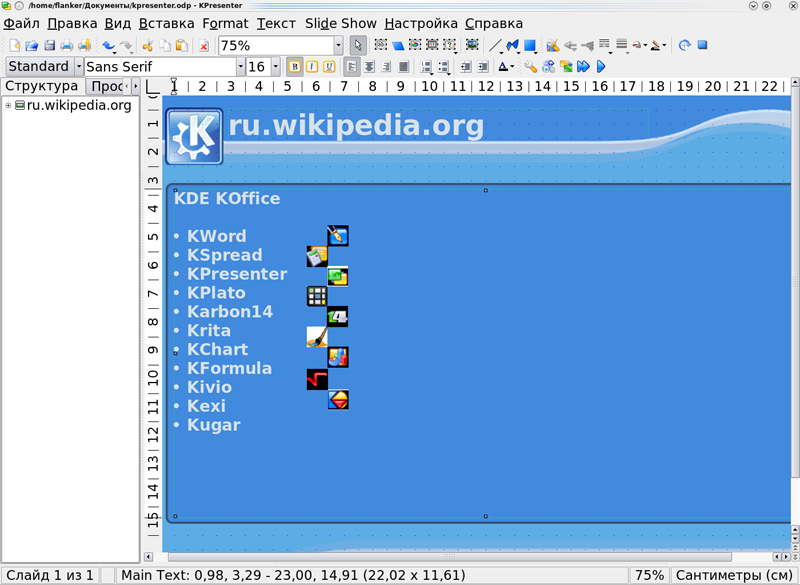Open the 75% zoom dropdown
The height and width of the screenshot is (585, 800).
click(x=338, y=46)
